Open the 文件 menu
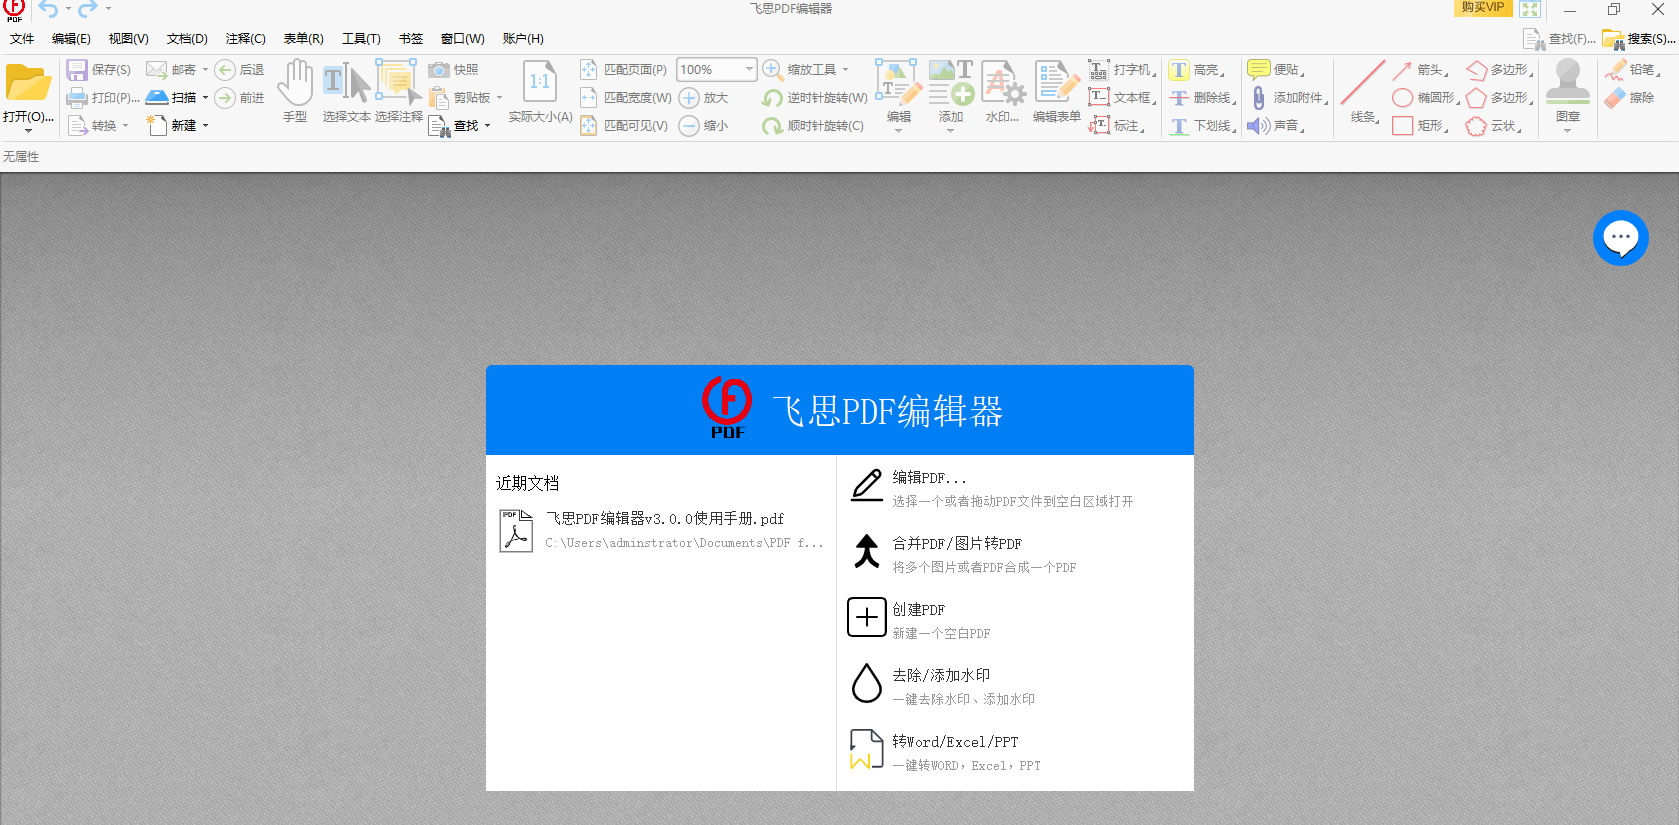This screenshot has height=825, width=1679. click(22, 39)
